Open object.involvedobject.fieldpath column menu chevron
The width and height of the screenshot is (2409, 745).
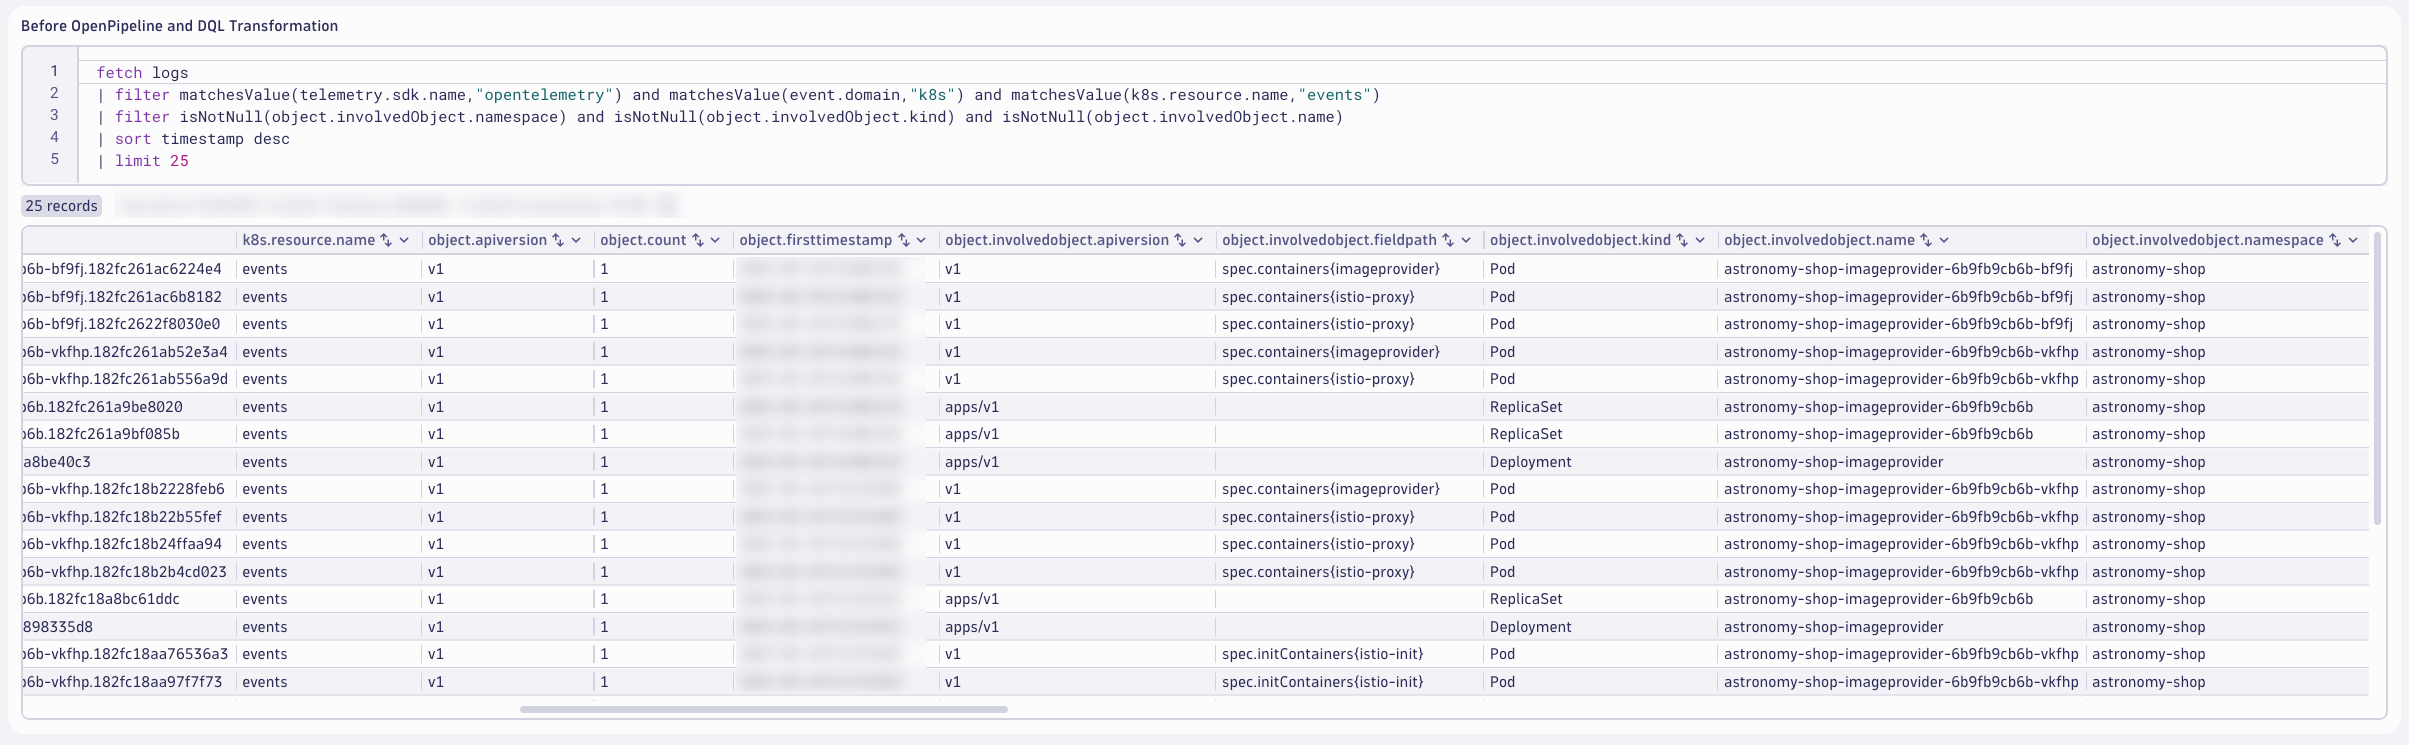pos(1466,240)
